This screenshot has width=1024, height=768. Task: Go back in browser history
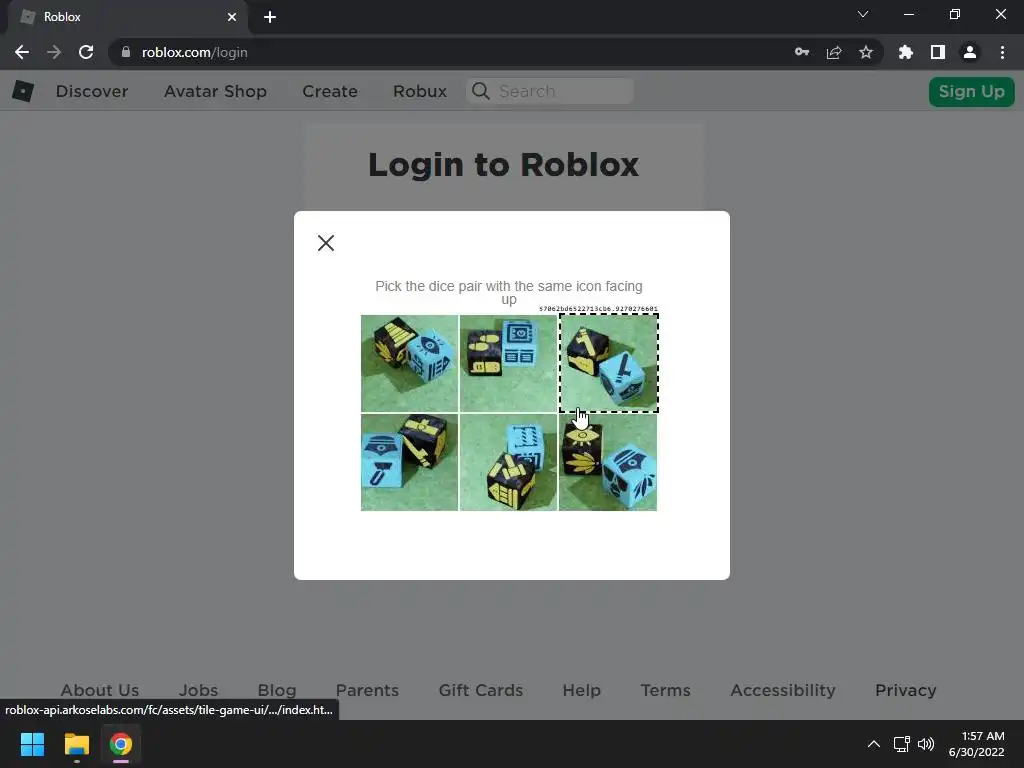[x=22, y=52]
